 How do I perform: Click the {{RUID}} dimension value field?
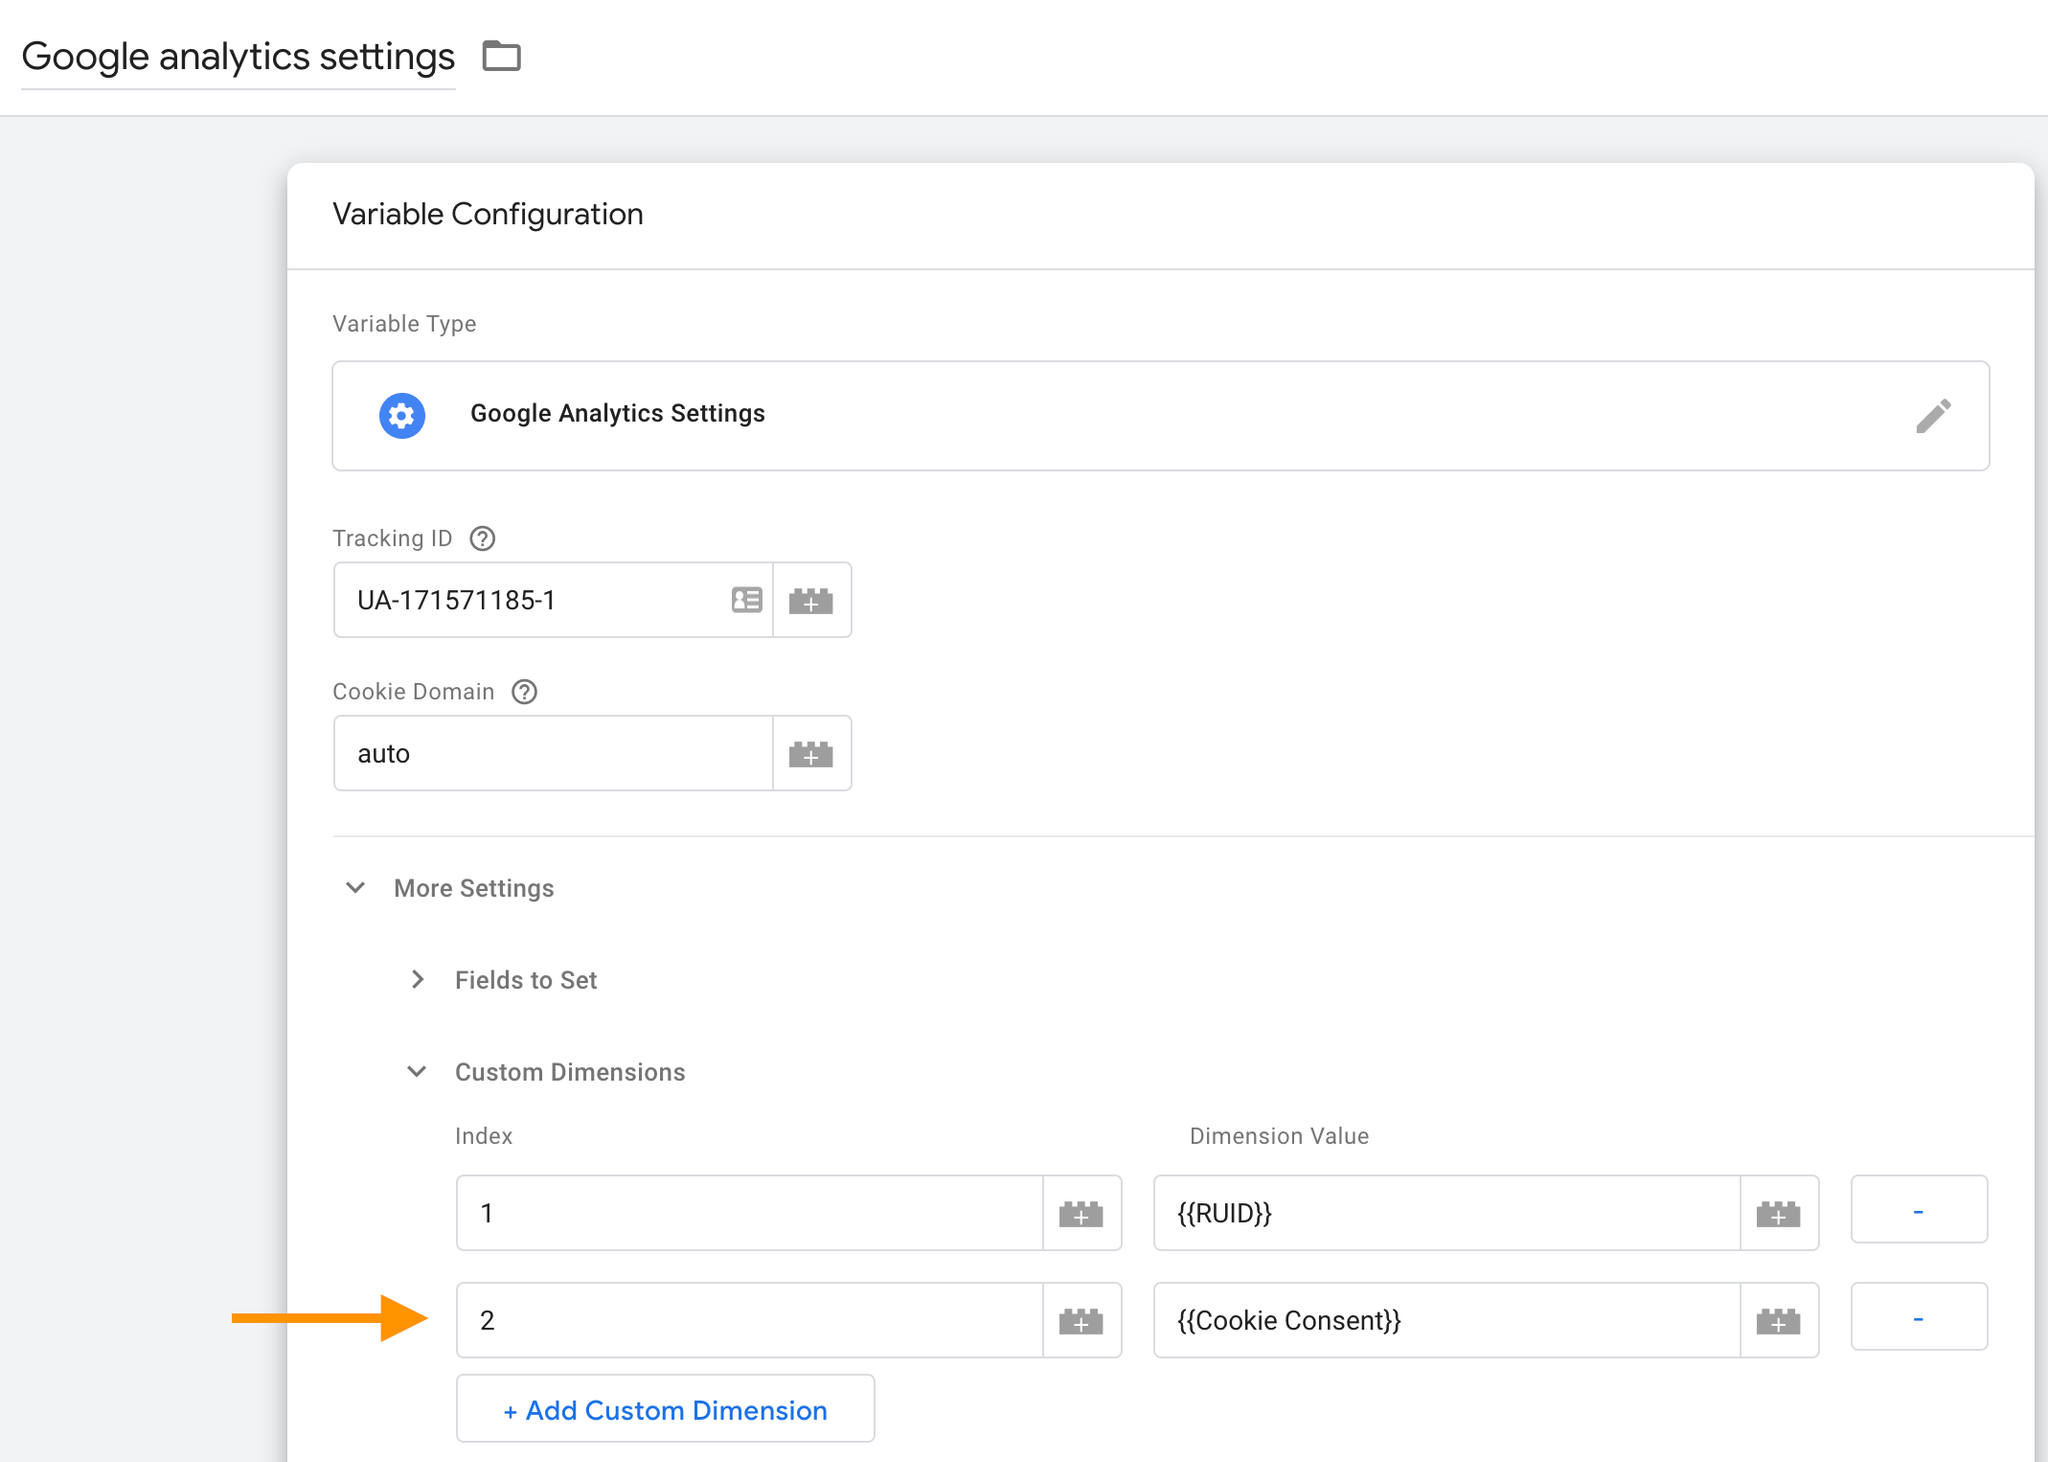pos(1447,1213)
